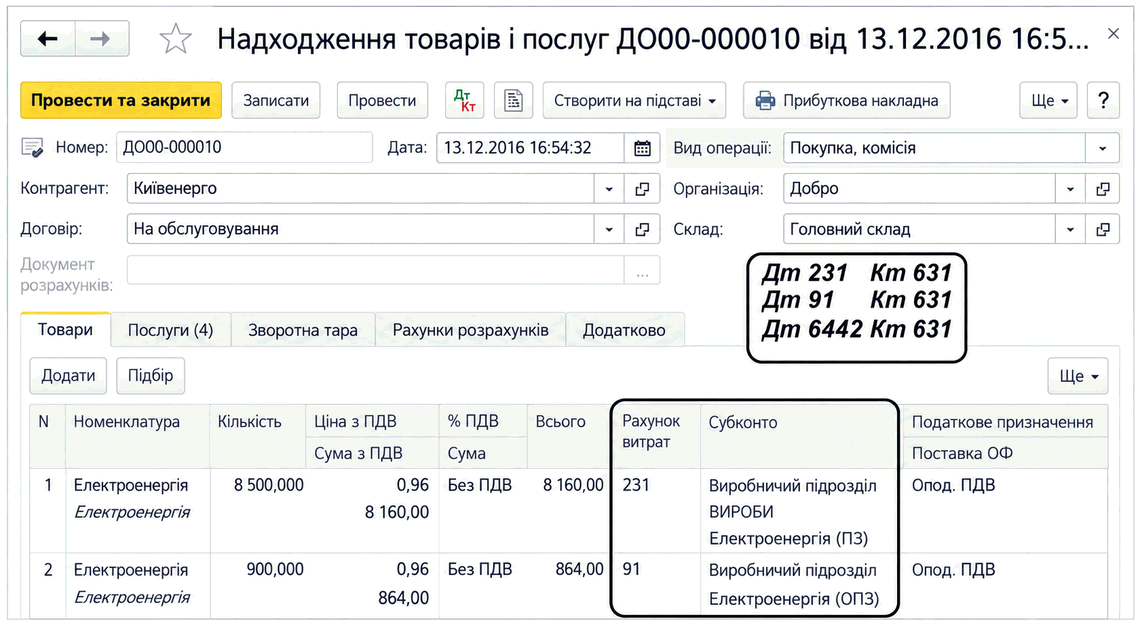Add document to favorites with star icon
Viewport: 1140px width, 627px height.
[175, 39]
